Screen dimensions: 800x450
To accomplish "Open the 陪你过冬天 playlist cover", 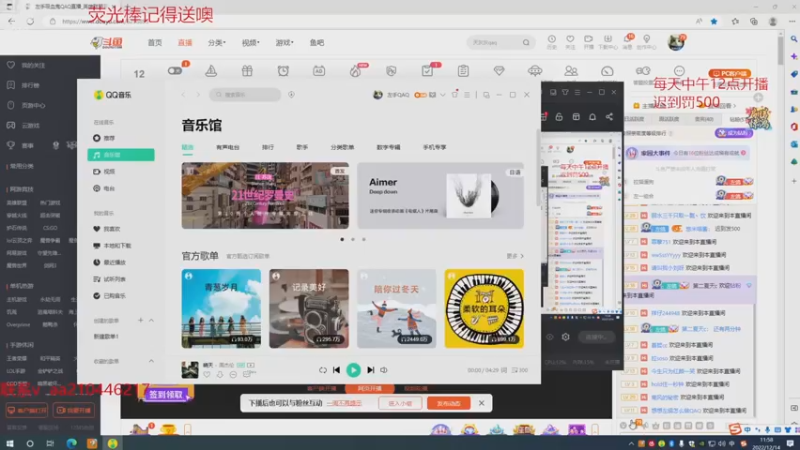I will pyautogui.click(x=396, y=309).
